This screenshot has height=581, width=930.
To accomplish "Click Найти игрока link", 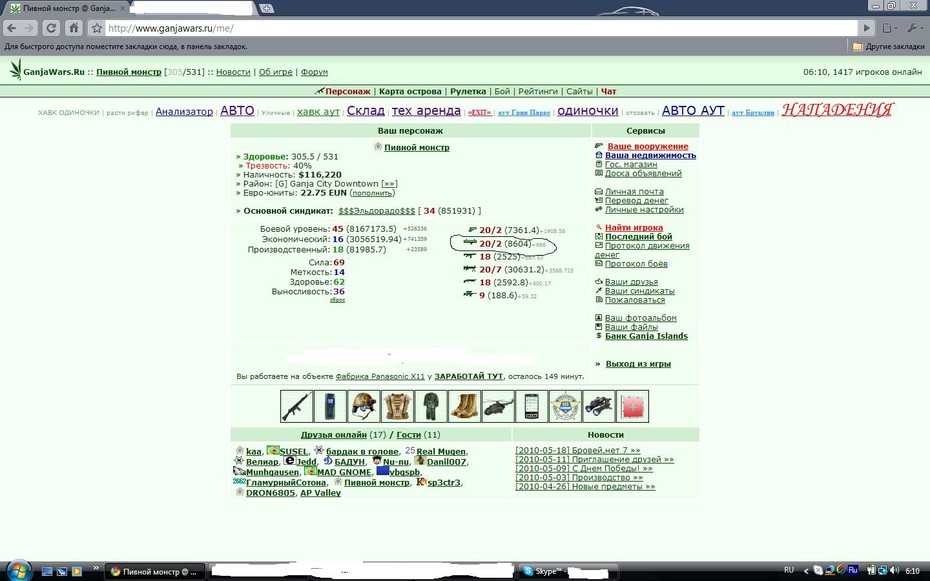I will 633,228.
